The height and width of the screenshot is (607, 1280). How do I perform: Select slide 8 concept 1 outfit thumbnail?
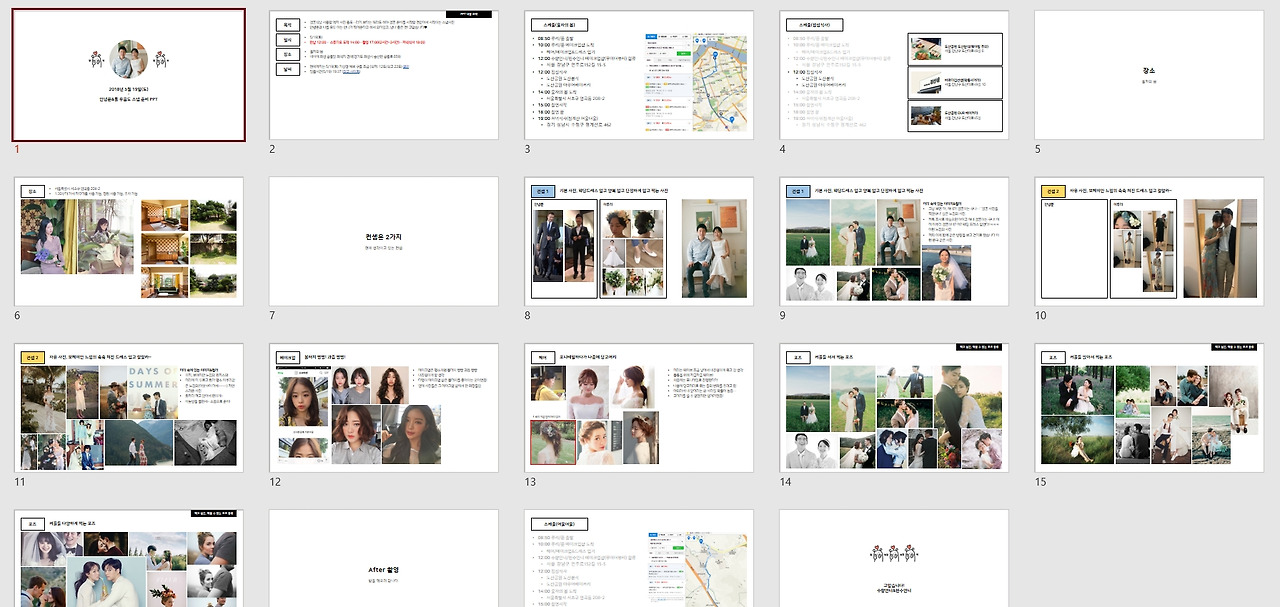(639, 242)
